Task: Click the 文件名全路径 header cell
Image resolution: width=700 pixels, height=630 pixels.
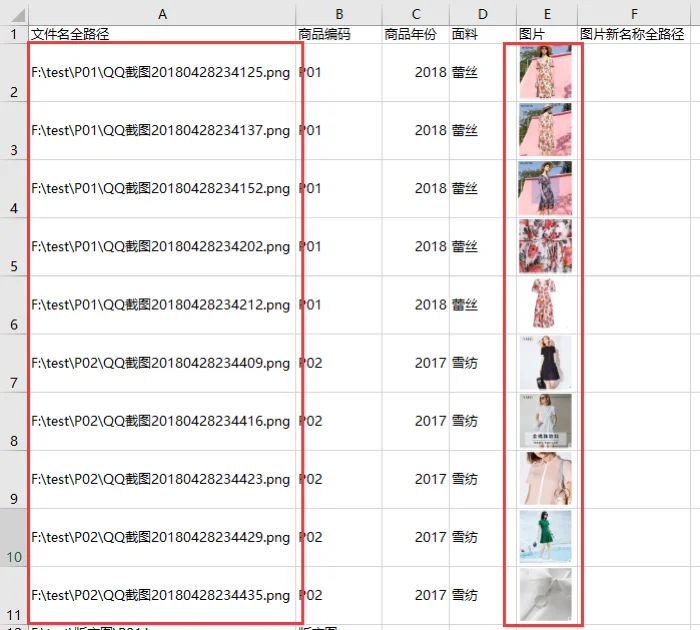Action: click(162, 34)
